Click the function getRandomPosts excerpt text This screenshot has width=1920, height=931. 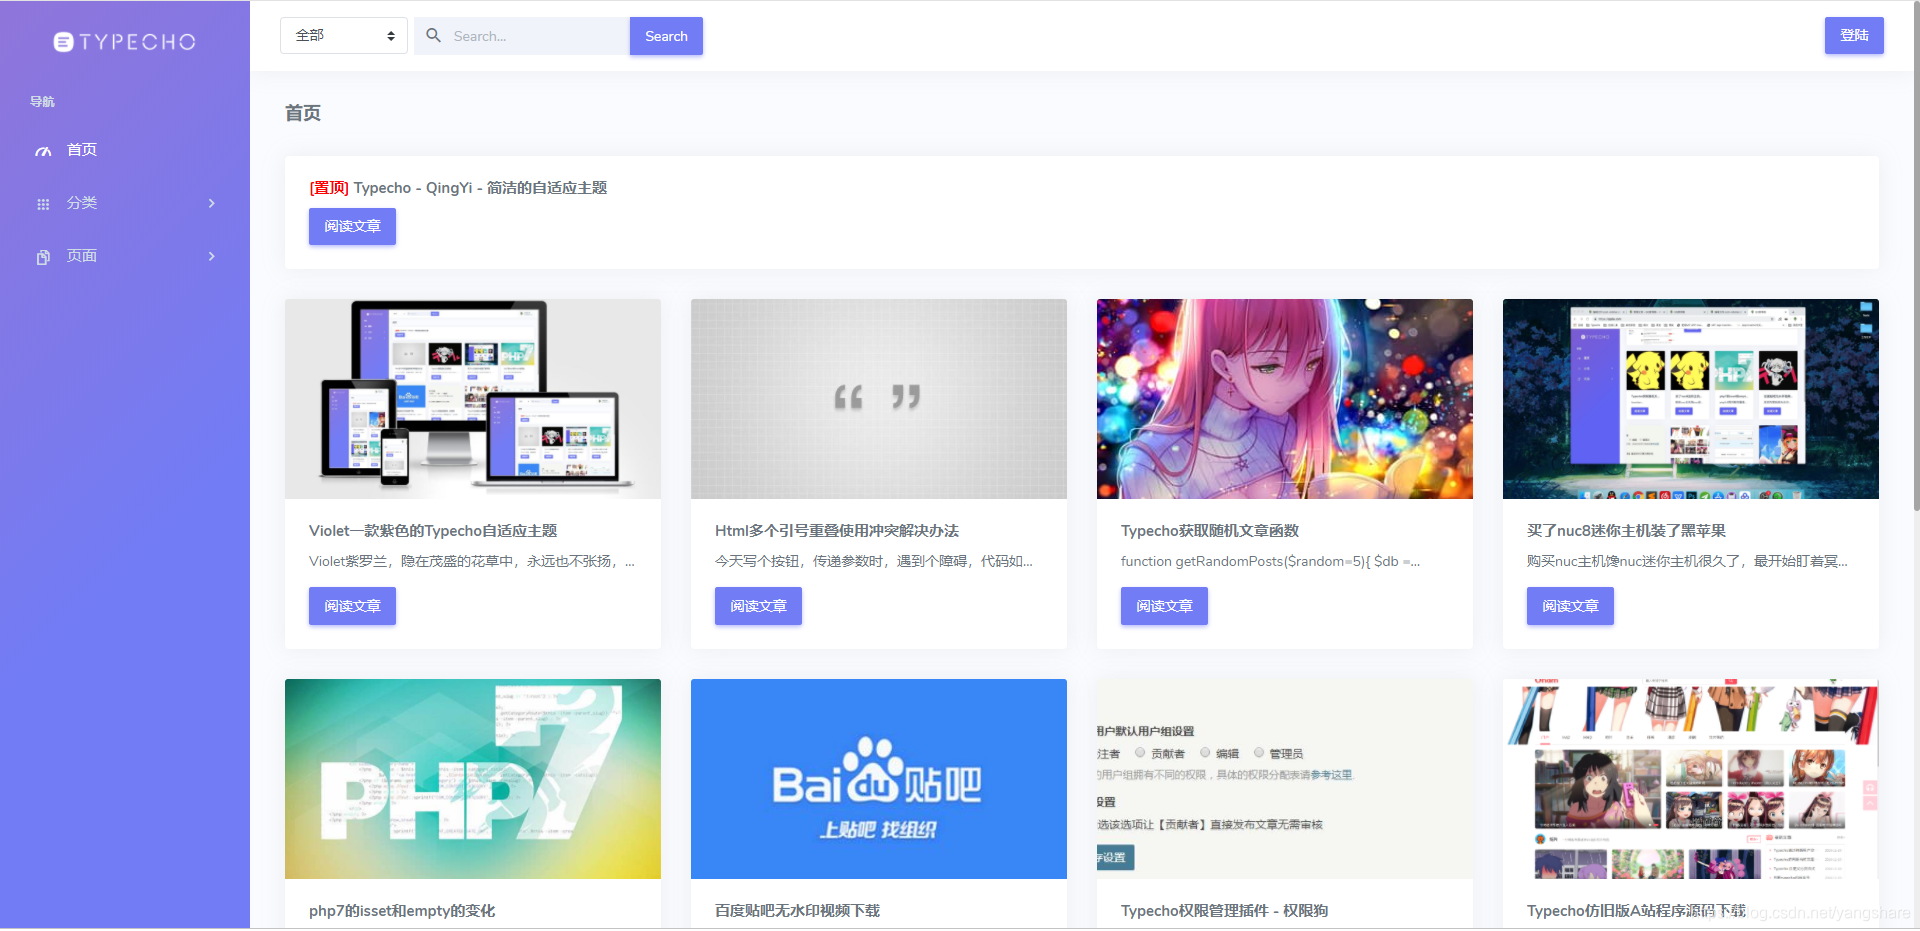[x=1271, y=561]
